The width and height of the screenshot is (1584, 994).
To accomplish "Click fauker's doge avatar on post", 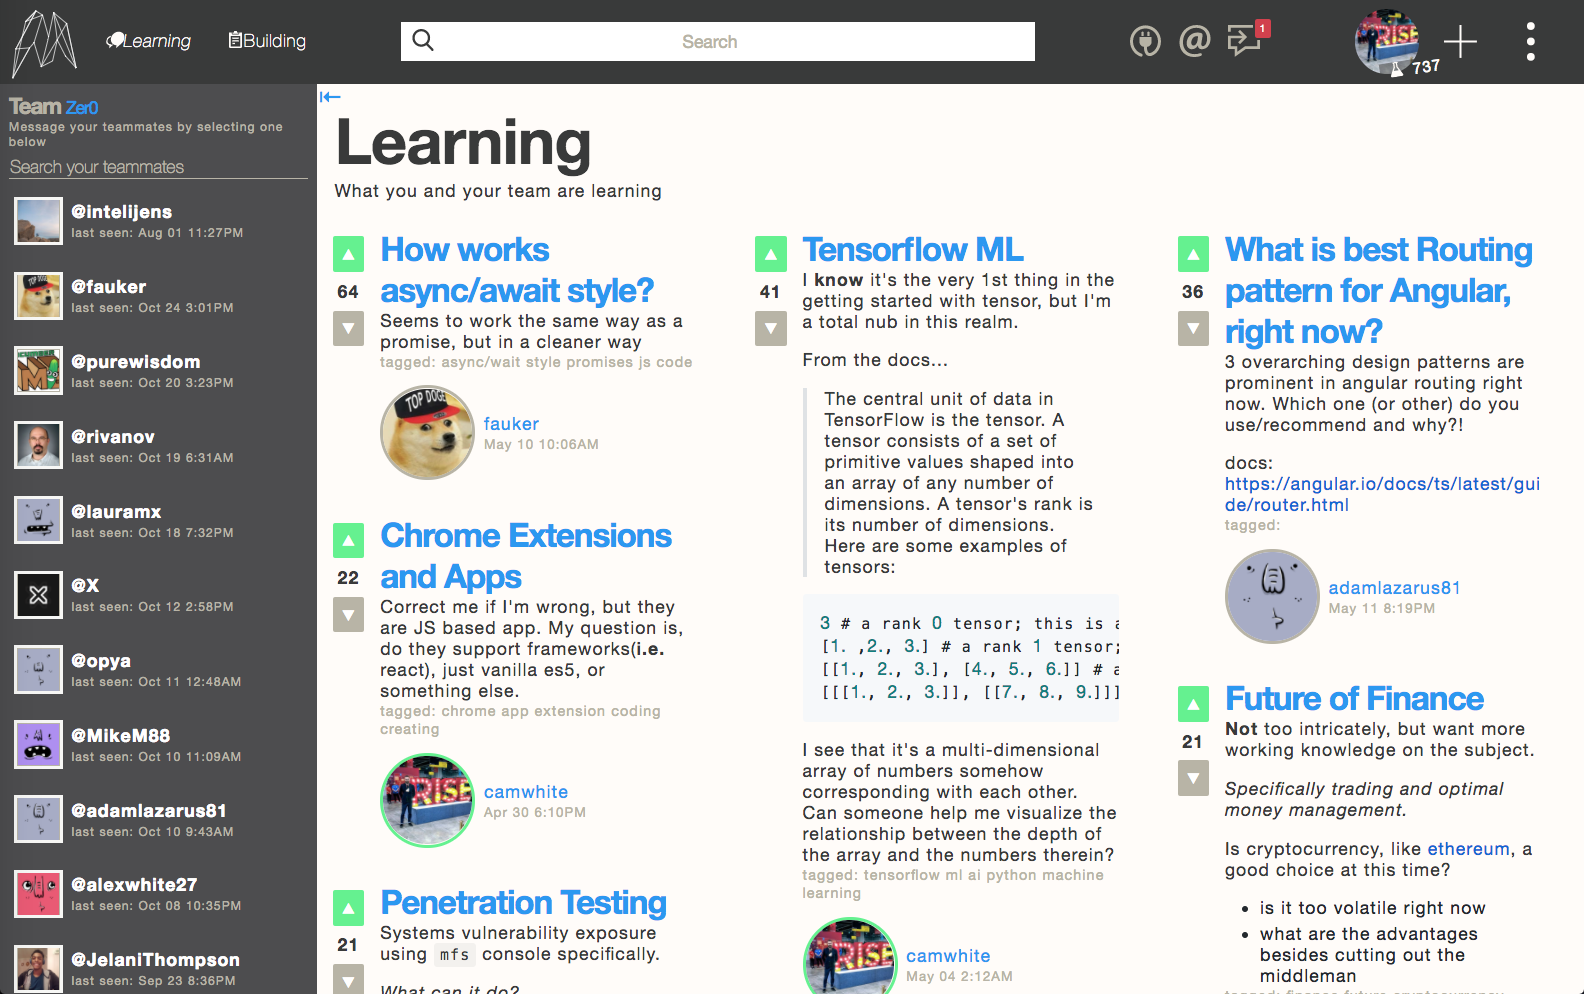I will tap(427, 433).
